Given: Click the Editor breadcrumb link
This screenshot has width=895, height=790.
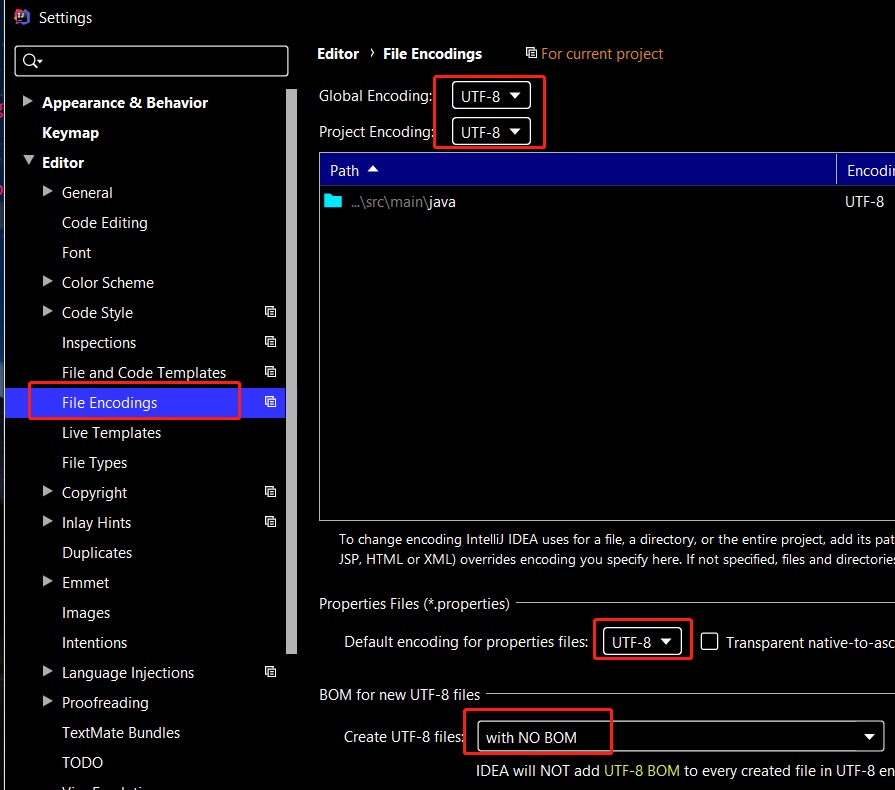Looking at the screenshot, I should click(x=337, y=54).
